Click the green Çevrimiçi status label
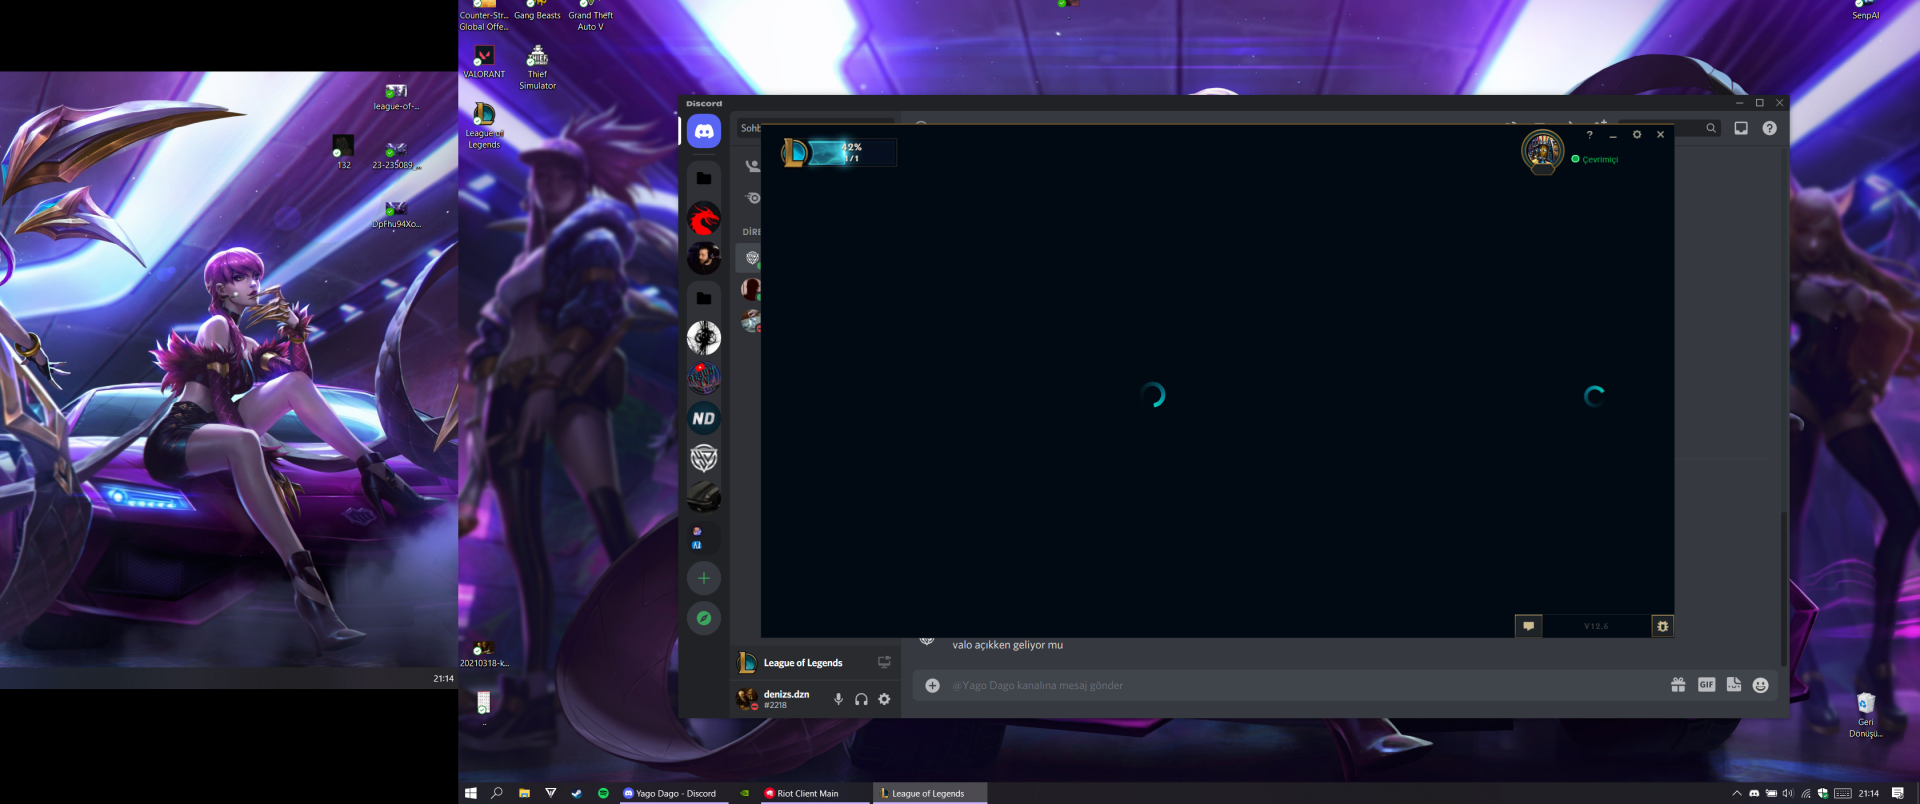Screen dimensions: 1920x804 (1600, 159)
